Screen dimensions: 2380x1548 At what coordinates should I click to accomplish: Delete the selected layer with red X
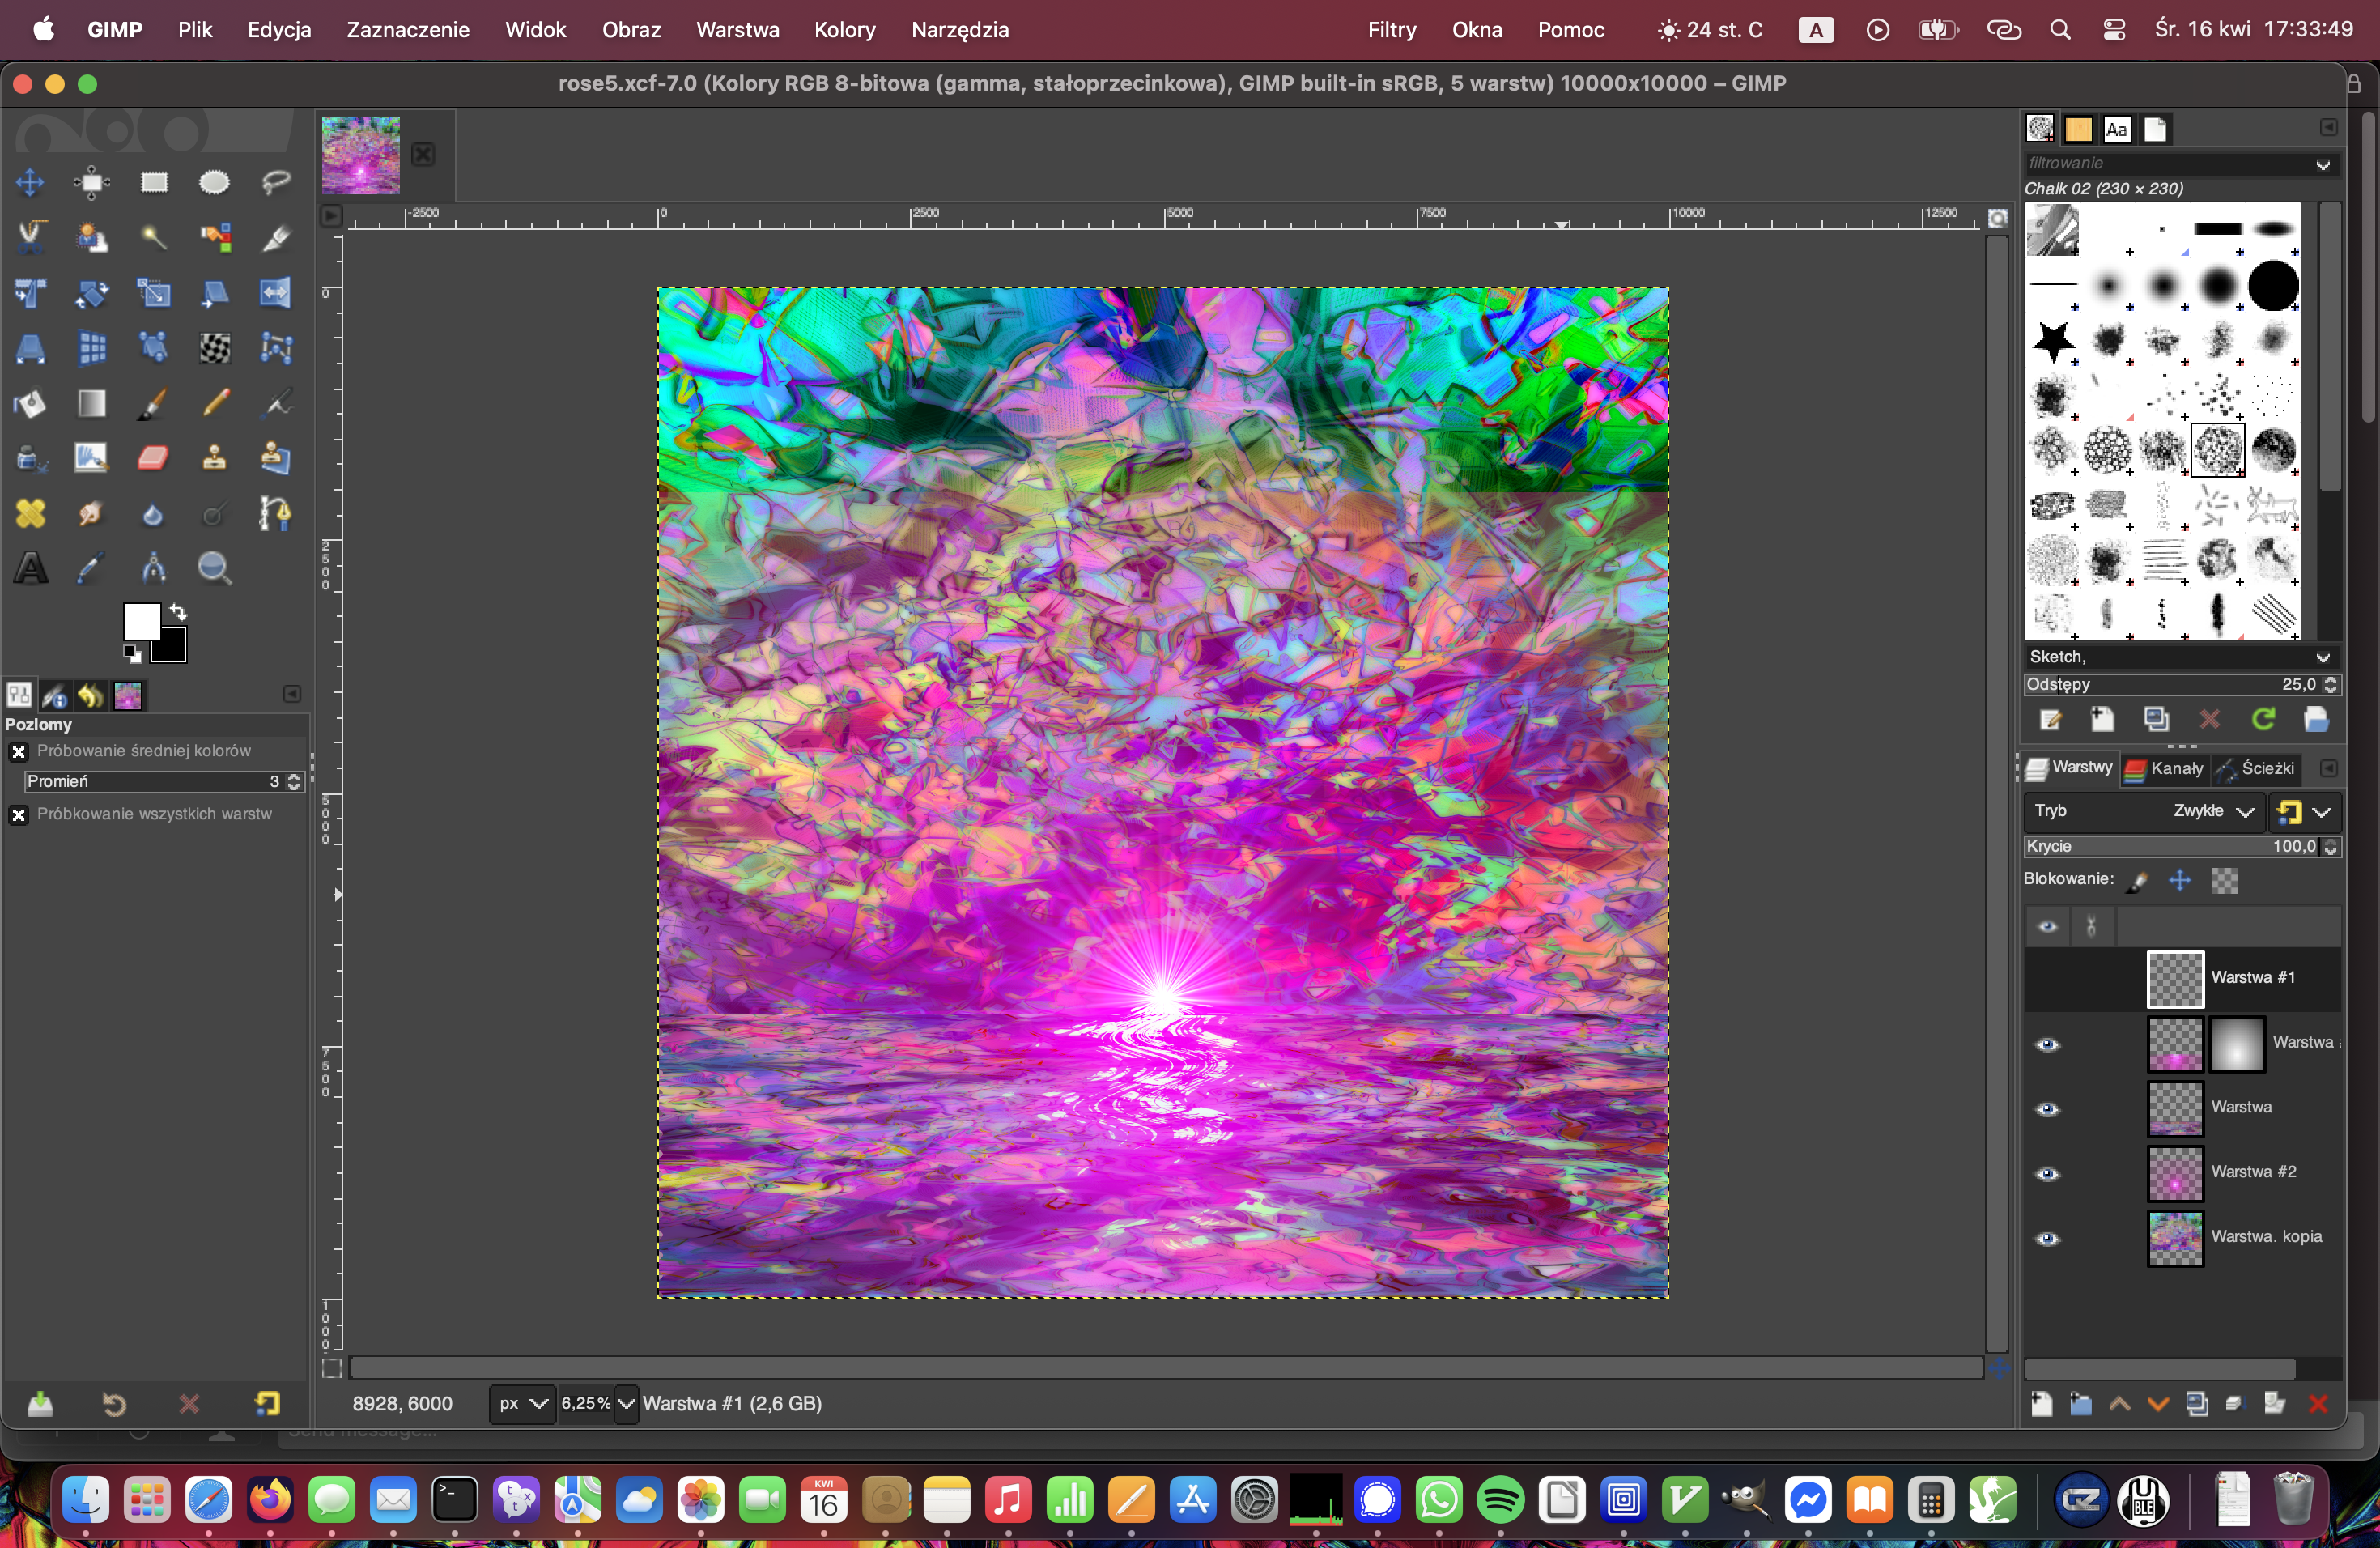[2317, 1403]
